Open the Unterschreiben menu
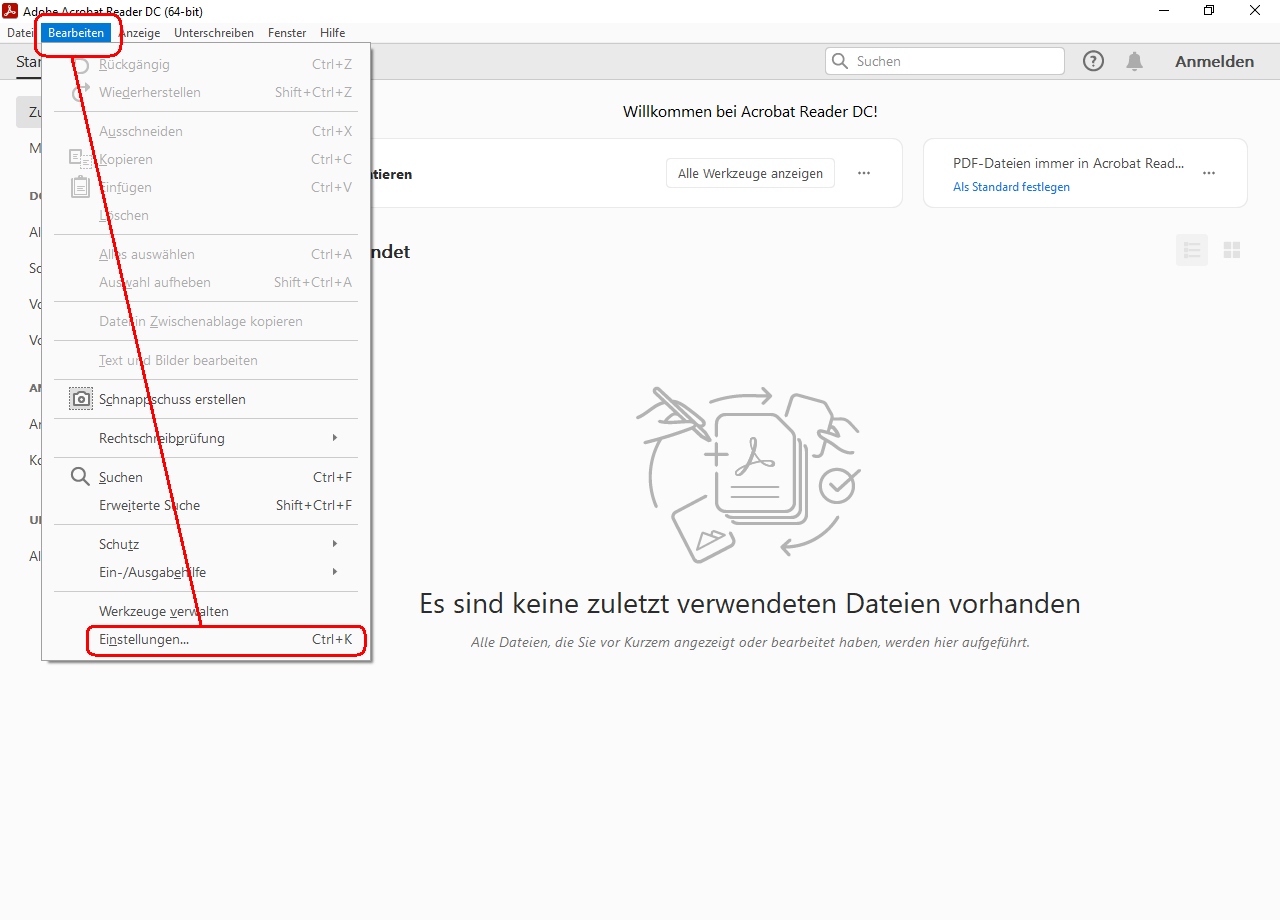The height and width of the screenshot is (920, 1280). coord(213,33)
